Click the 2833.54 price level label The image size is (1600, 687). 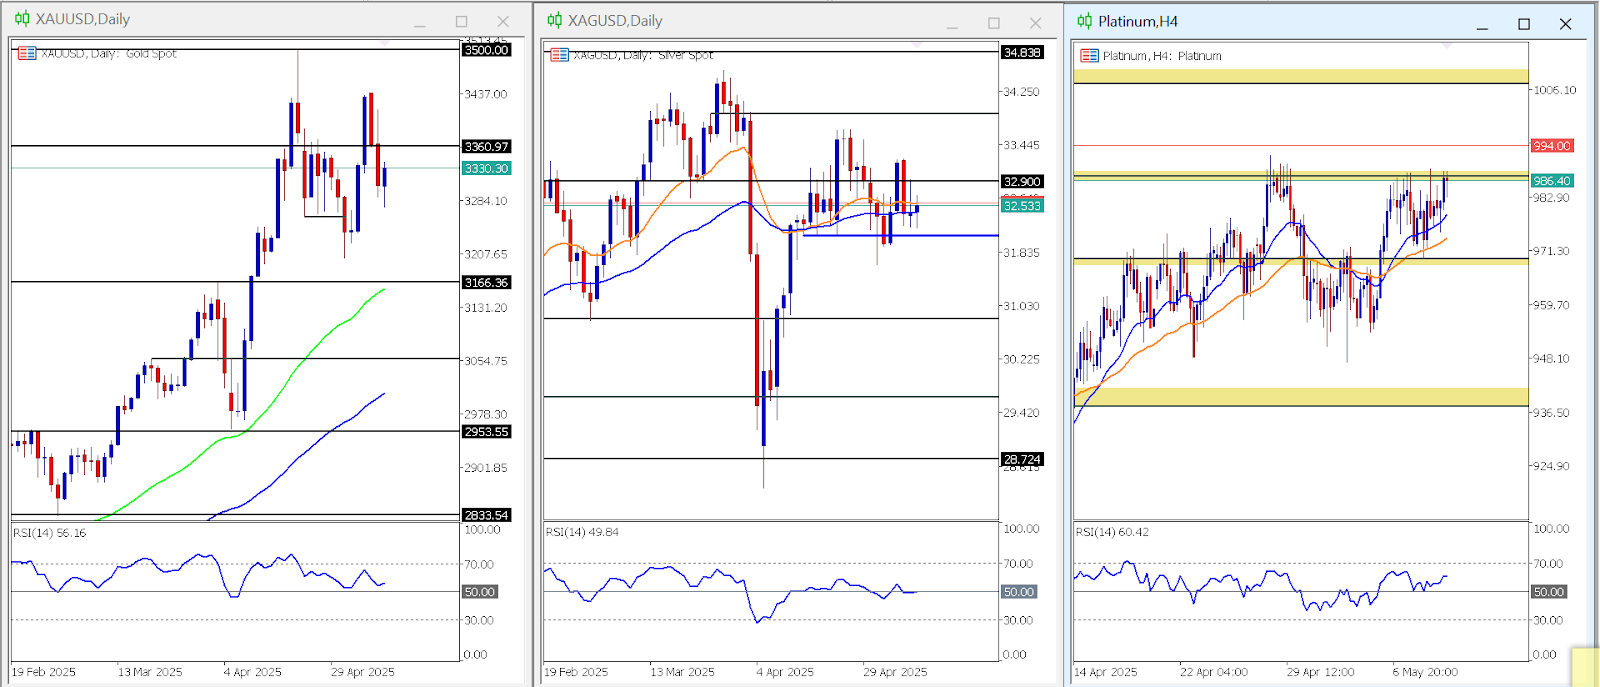coord(486,515)
